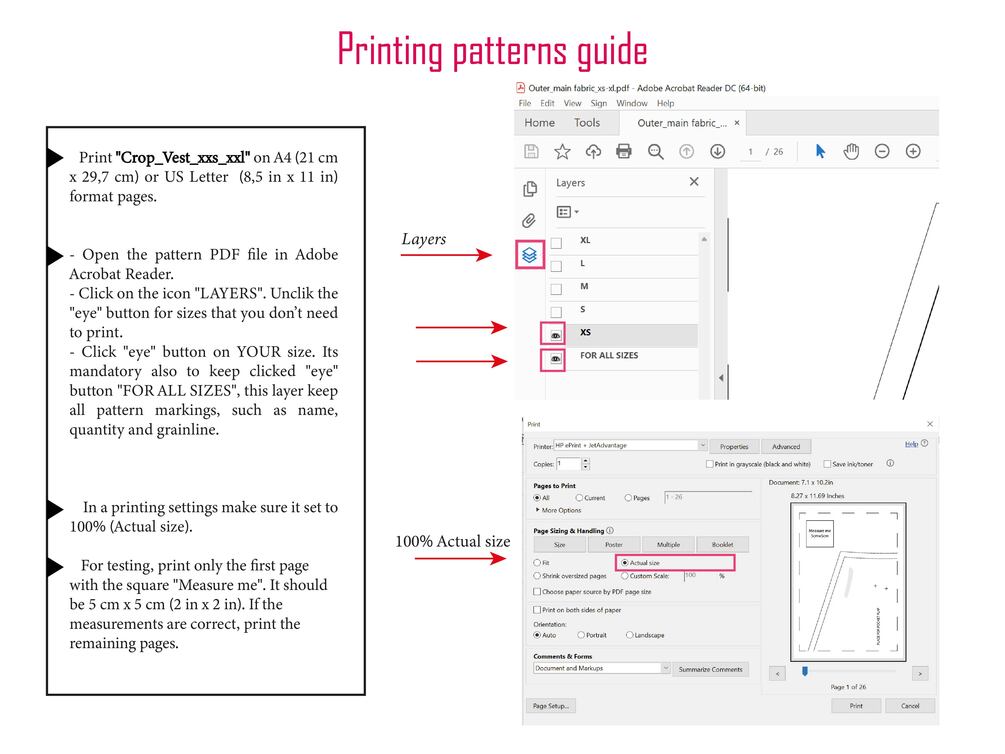
Task: Move the preview page slider handle
Action: 805,671
